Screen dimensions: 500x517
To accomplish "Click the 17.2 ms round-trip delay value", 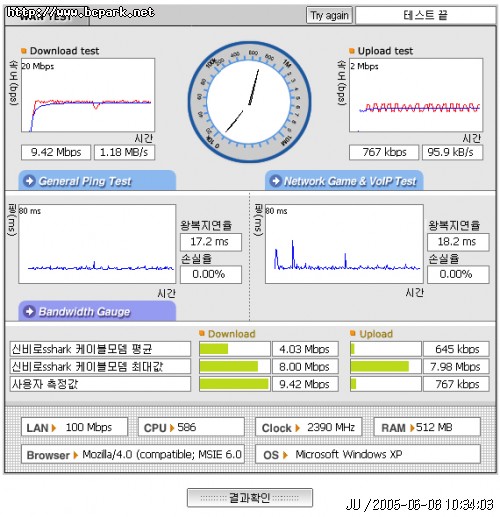I will 211,242.
